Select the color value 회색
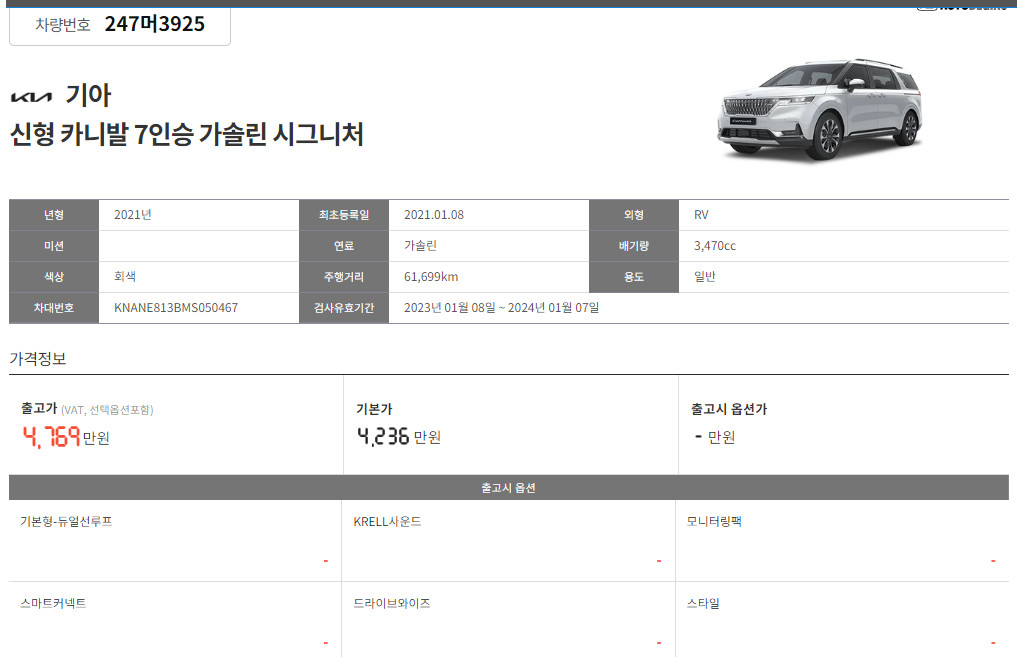 pos(125,276)
